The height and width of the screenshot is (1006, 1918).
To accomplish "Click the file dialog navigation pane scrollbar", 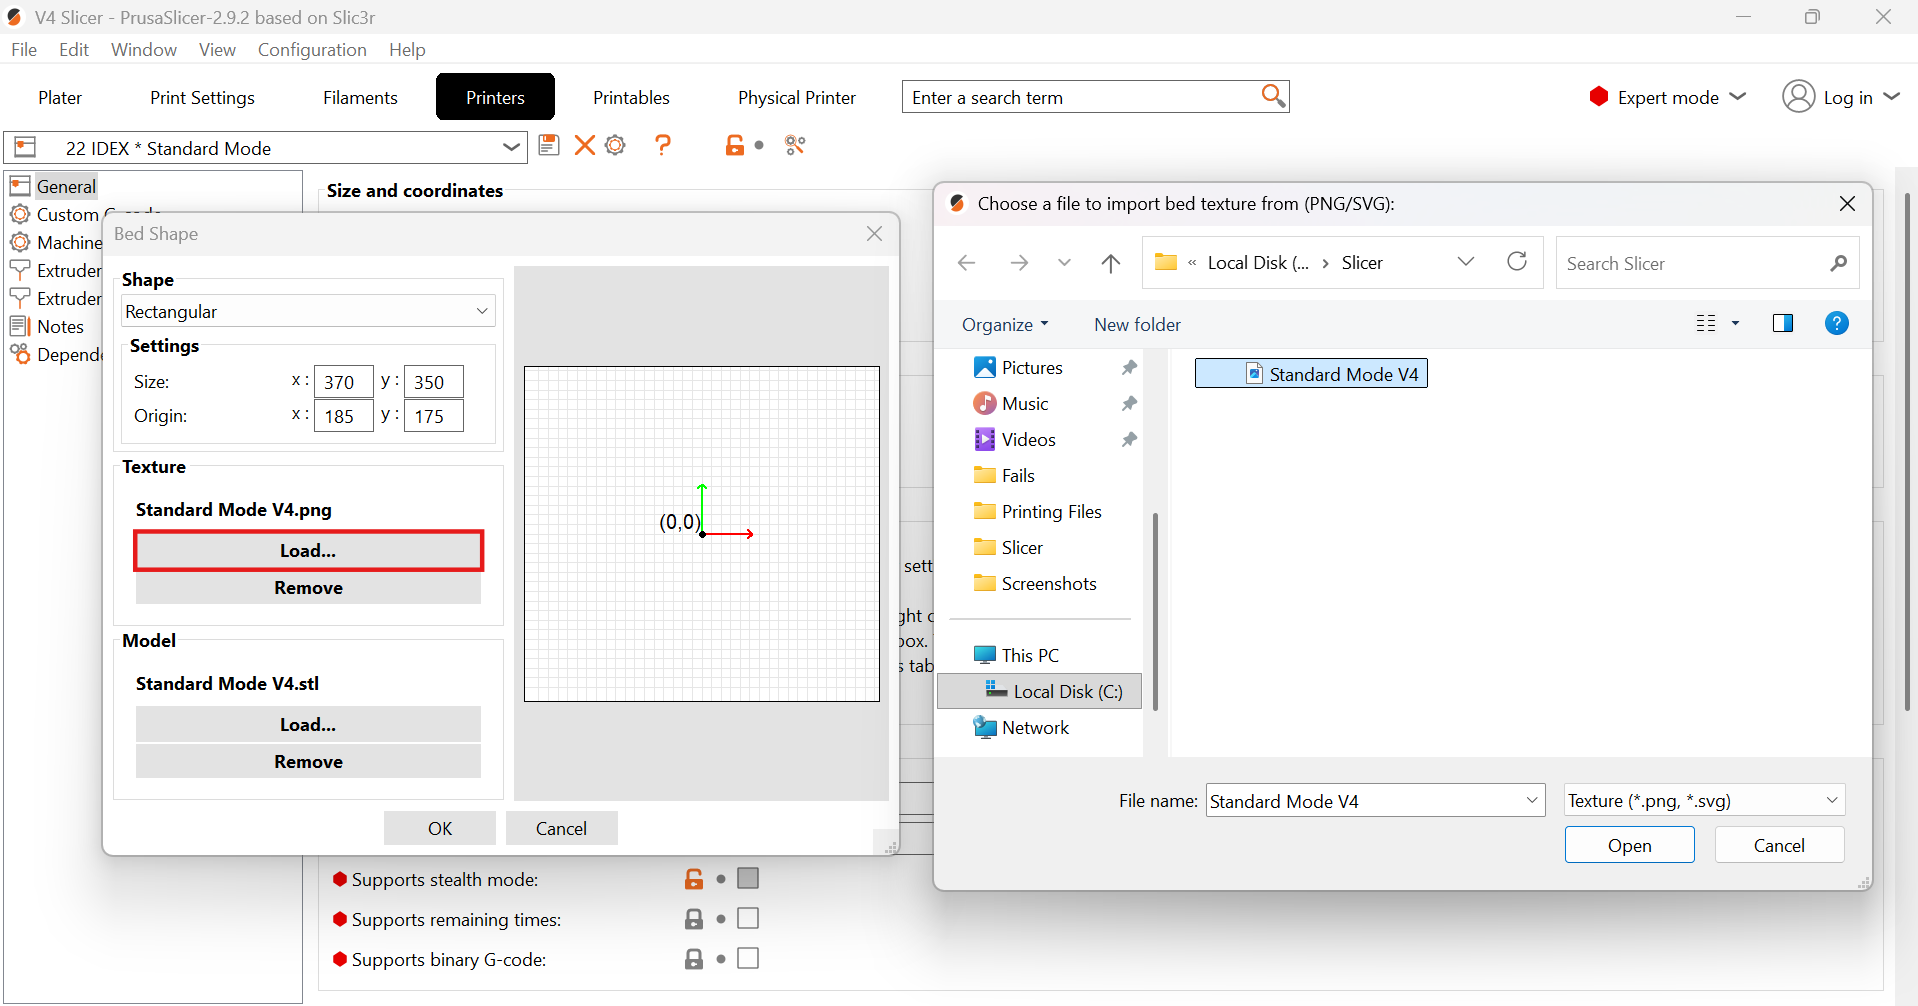I will pyautogui.click(x=1155, y=611).
